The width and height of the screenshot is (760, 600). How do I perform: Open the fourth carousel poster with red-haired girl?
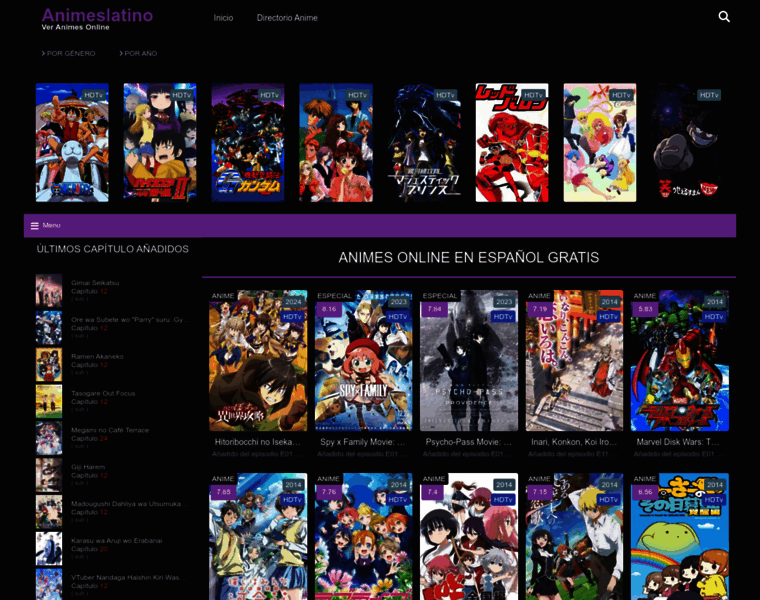pos(336,142)
